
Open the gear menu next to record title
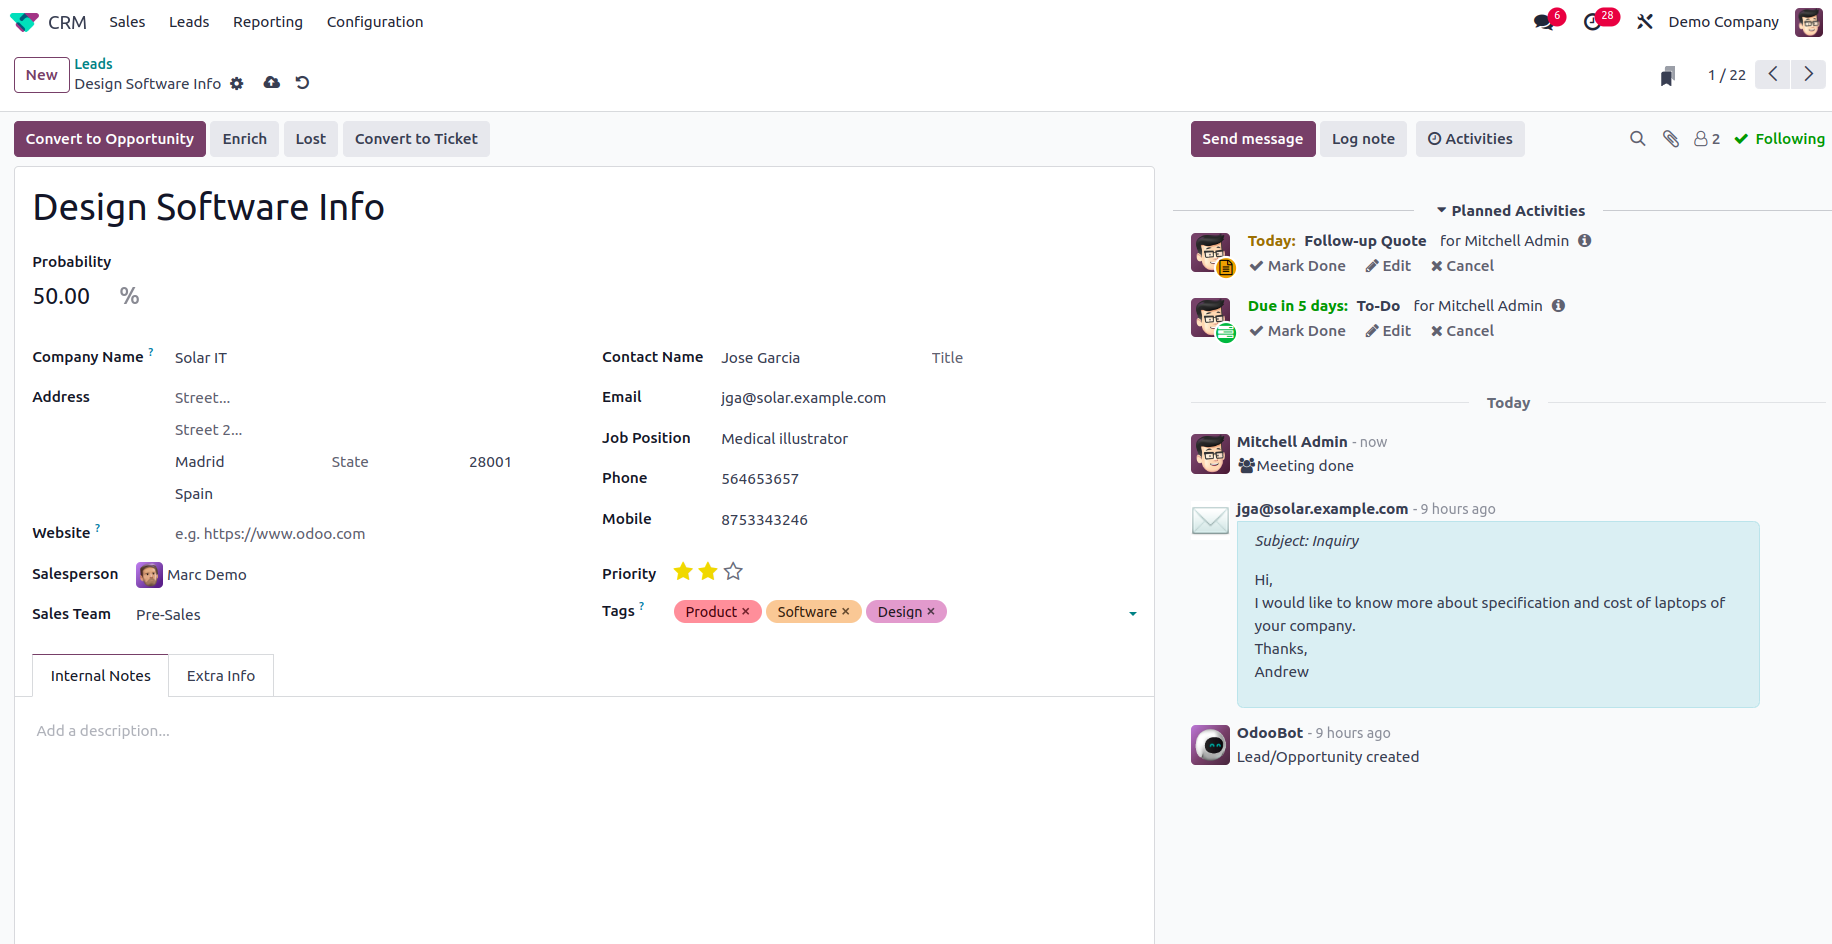click(x=236, y=84)
